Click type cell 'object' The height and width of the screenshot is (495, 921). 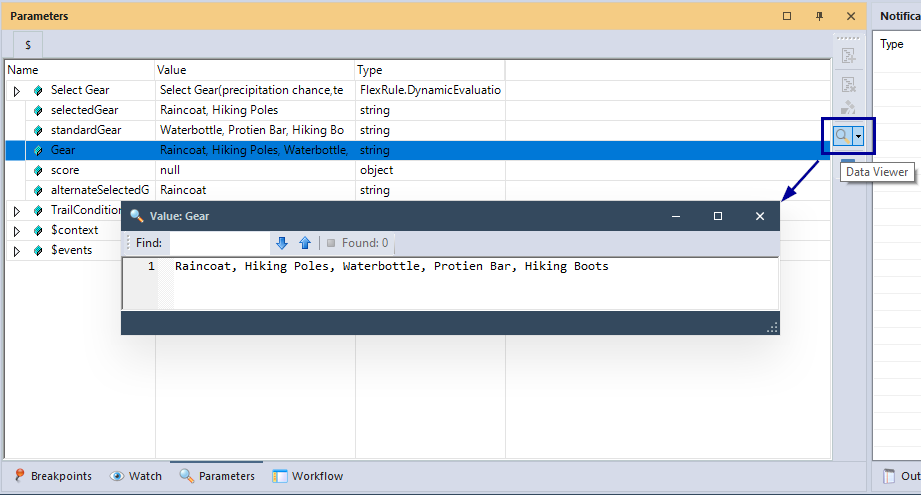point(431,170)
